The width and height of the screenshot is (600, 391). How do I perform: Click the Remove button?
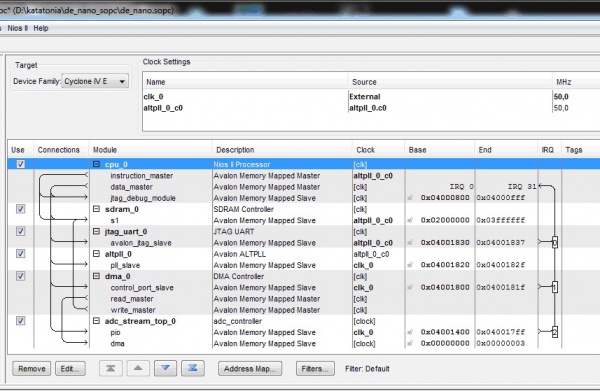(32, 369)
